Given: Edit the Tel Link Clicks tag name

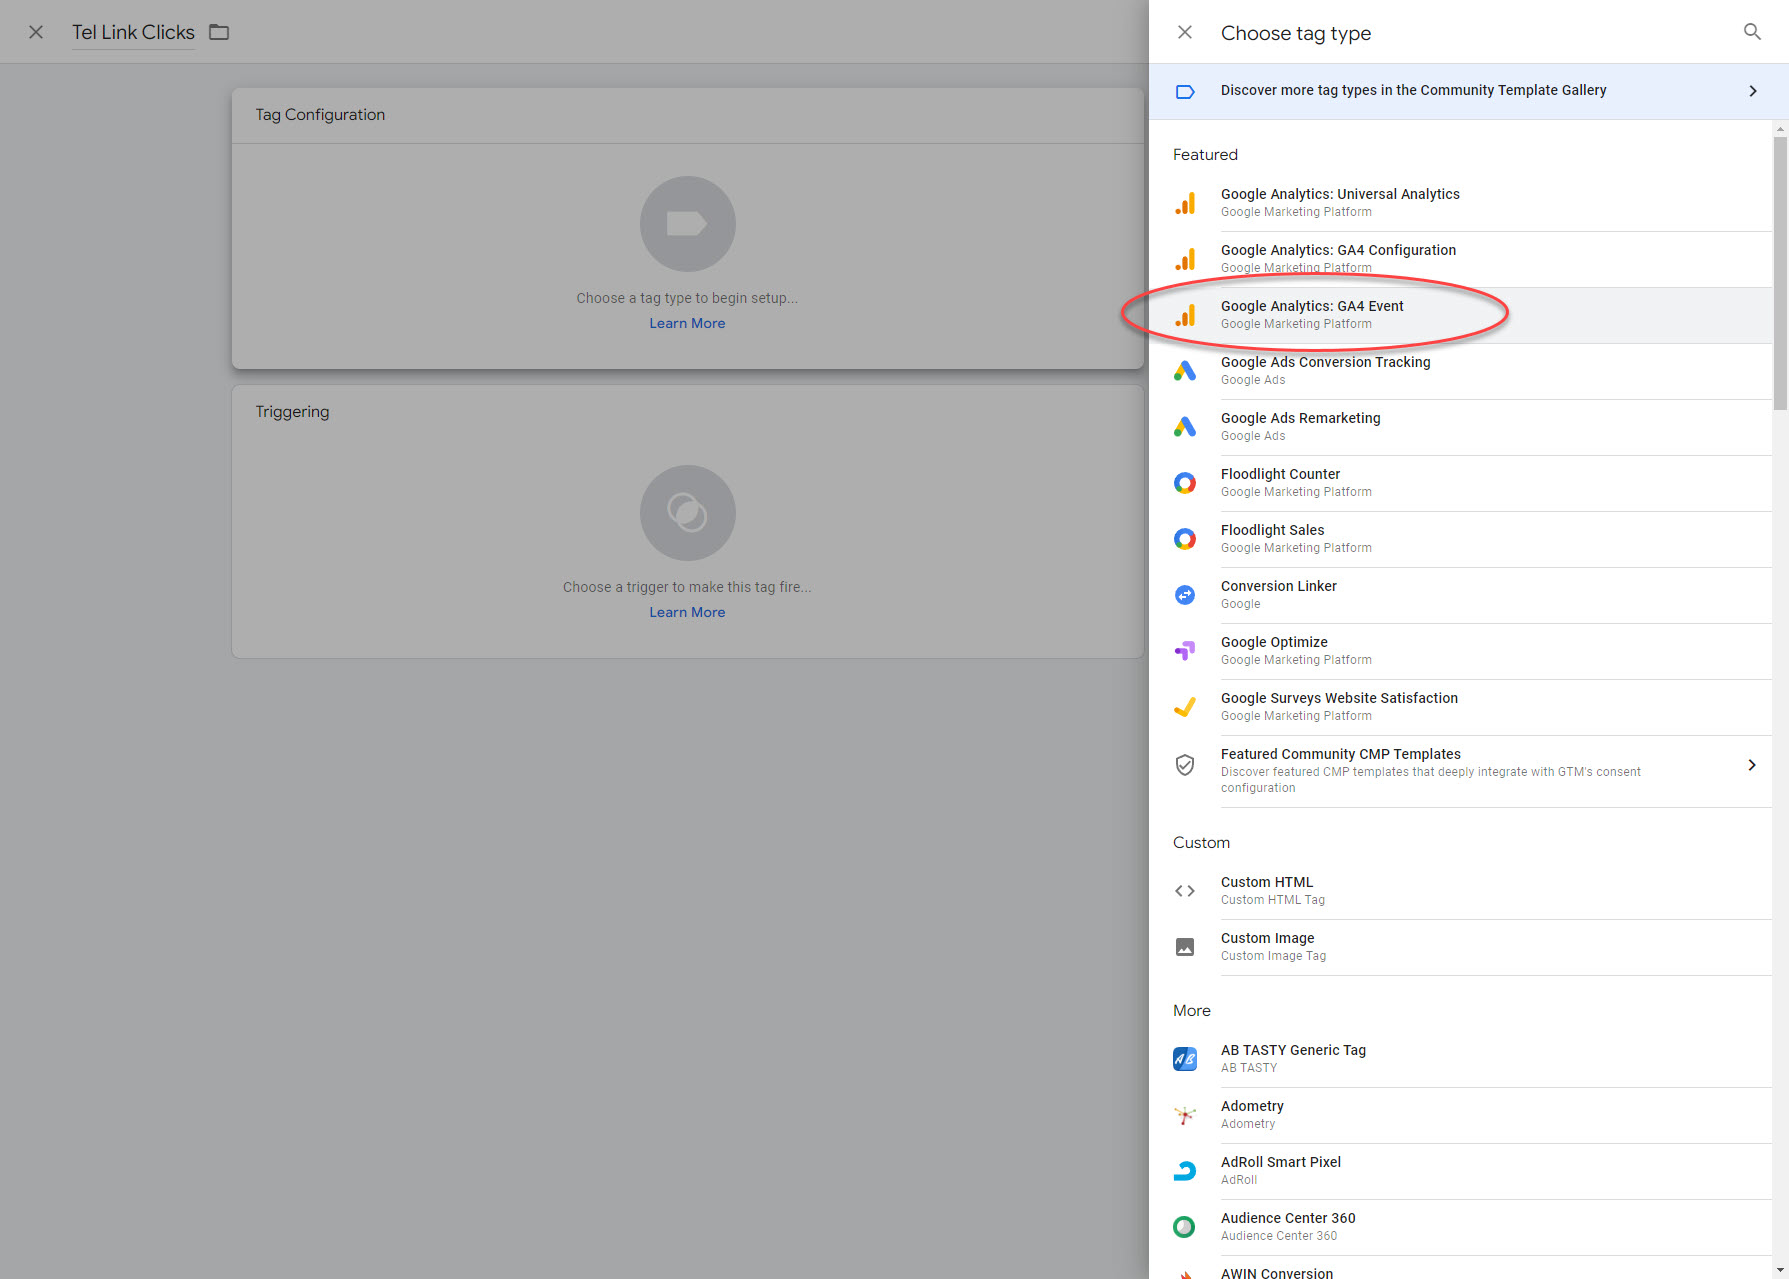Looking at the screenshot, I should point(133,32).
